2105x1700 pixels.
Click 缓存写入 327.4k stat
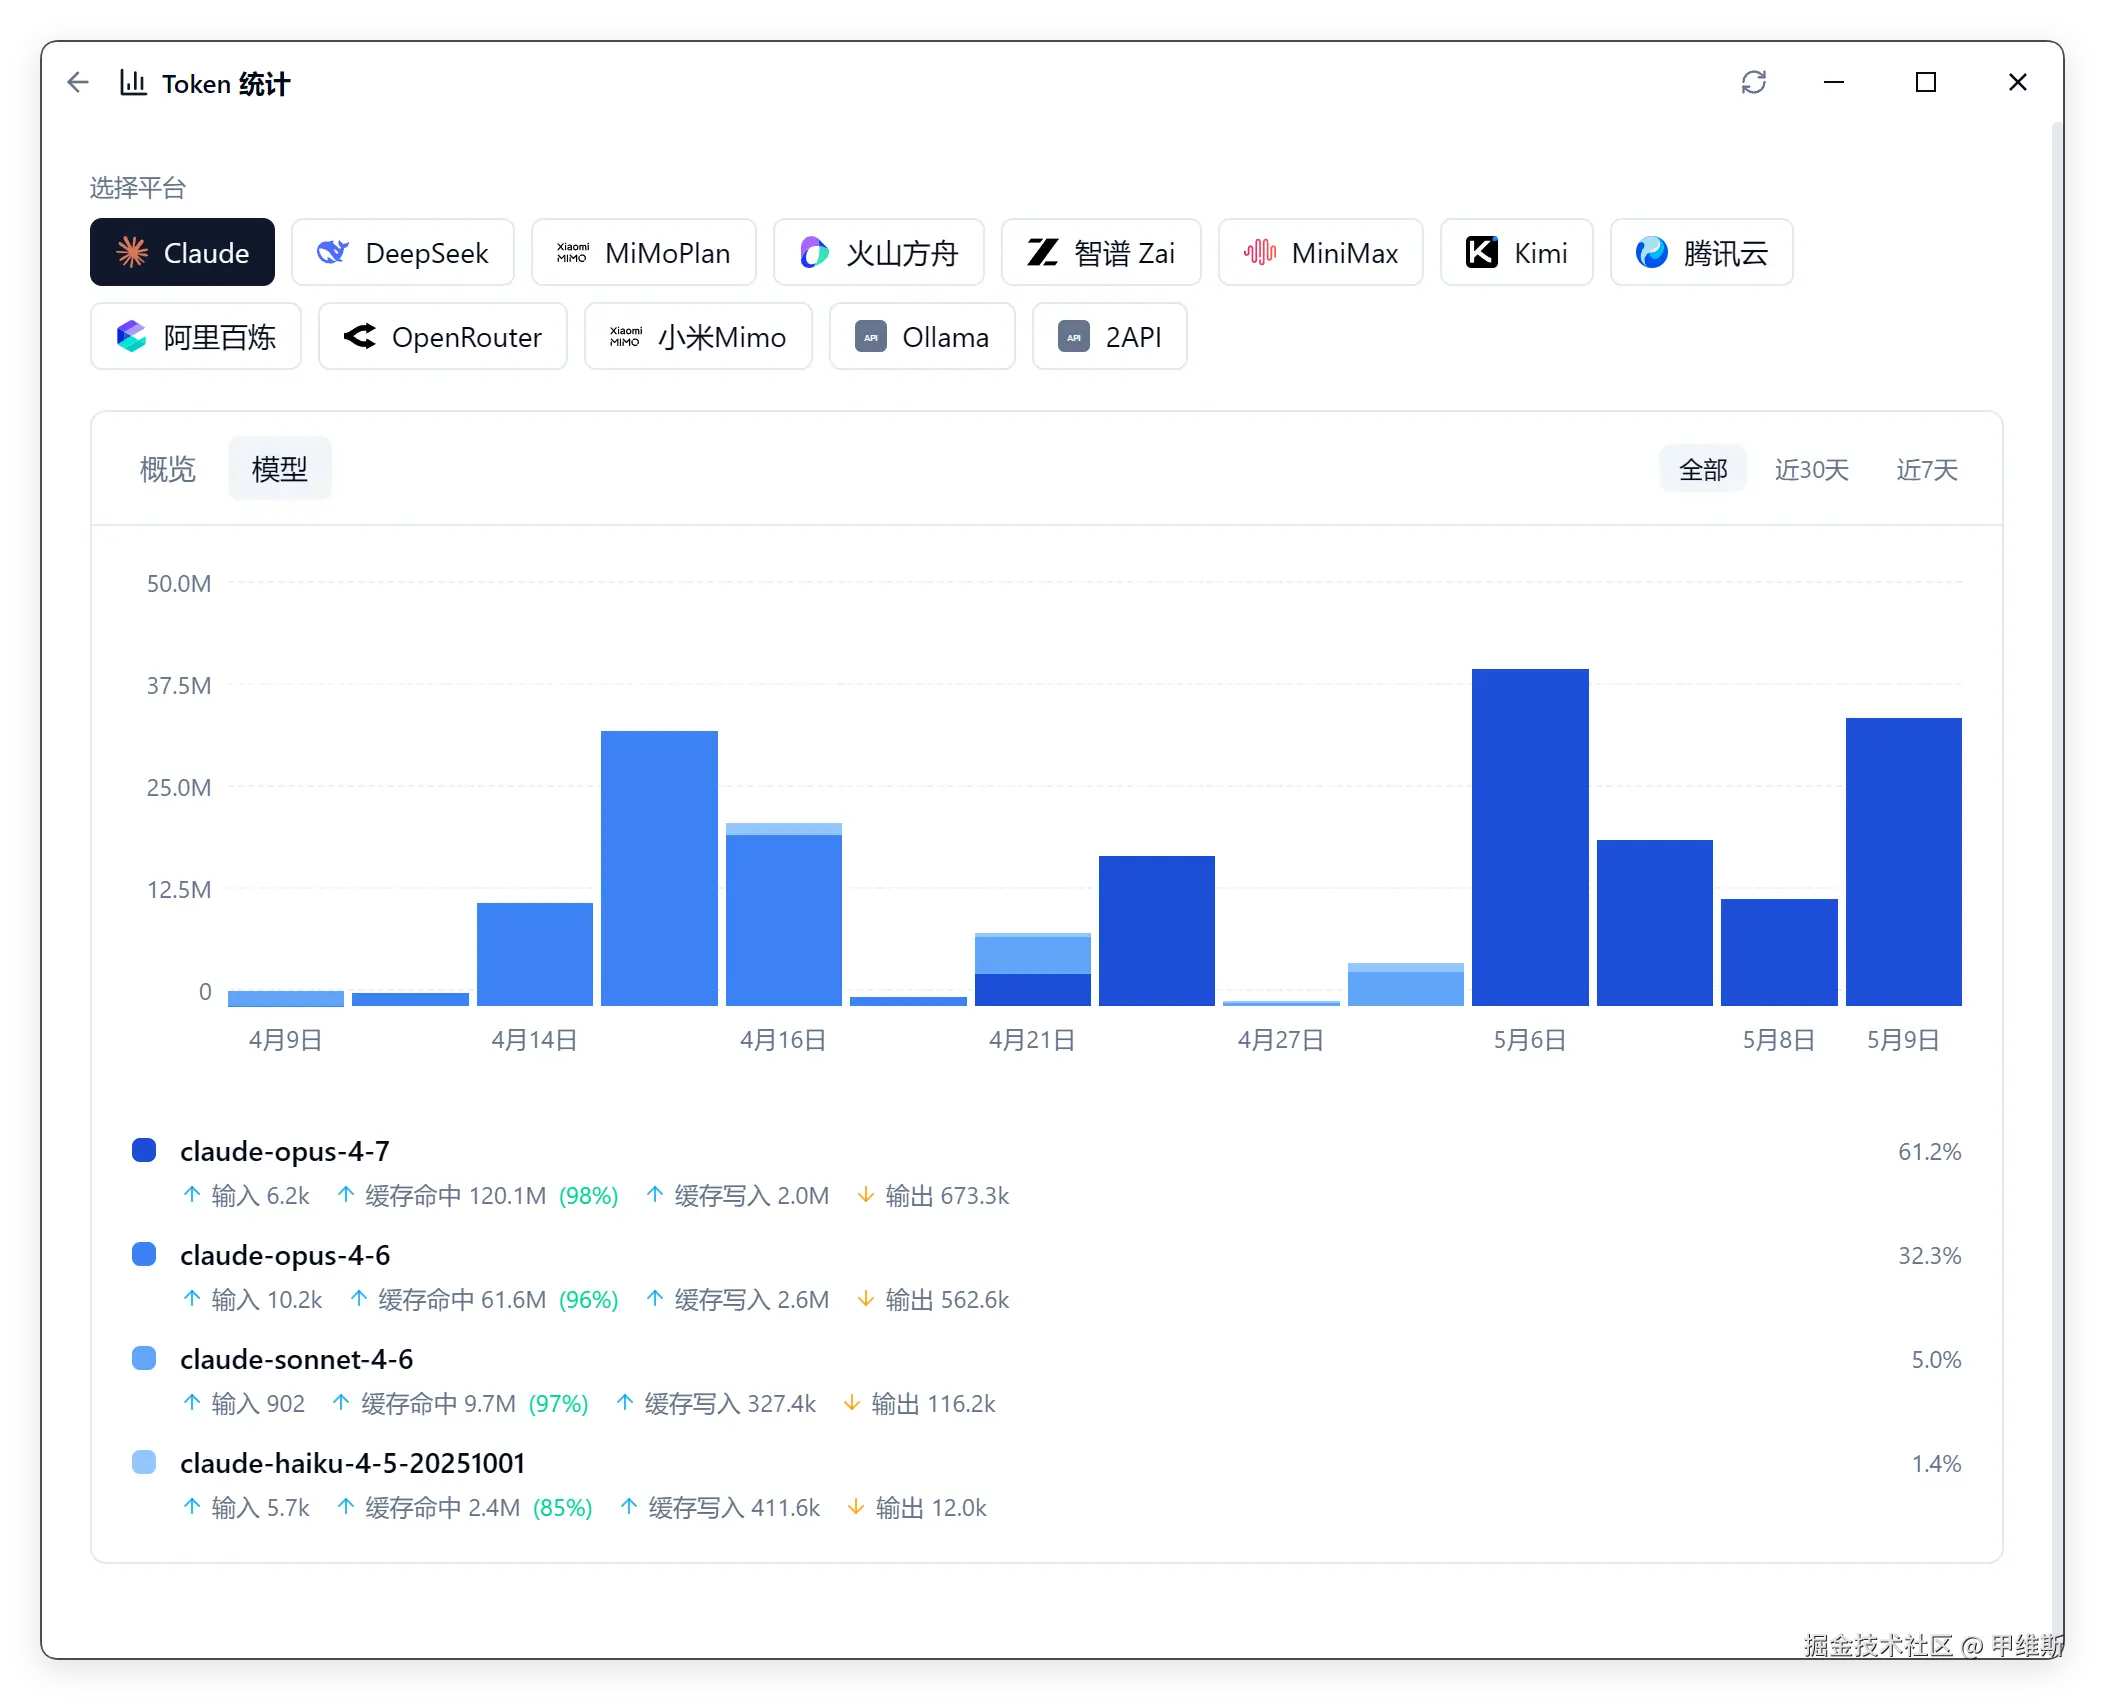716,1403
